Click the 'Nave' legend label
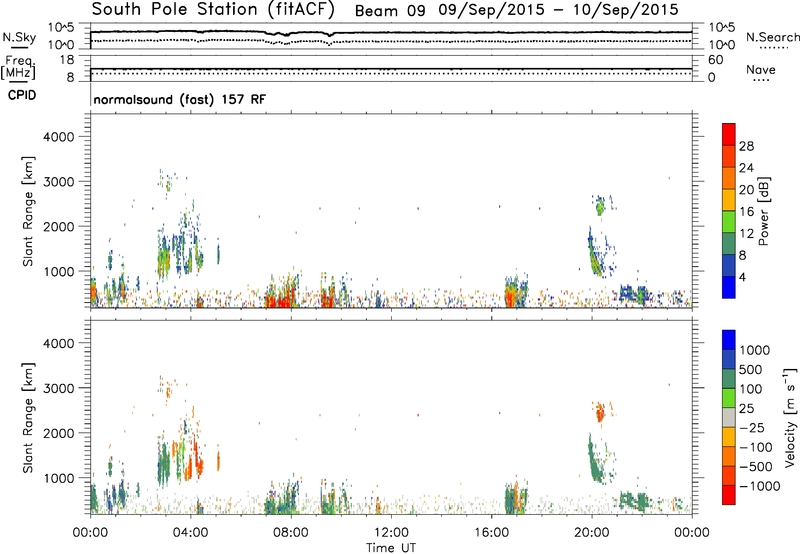This screenshot has width=800, height=554. point(761,69)
